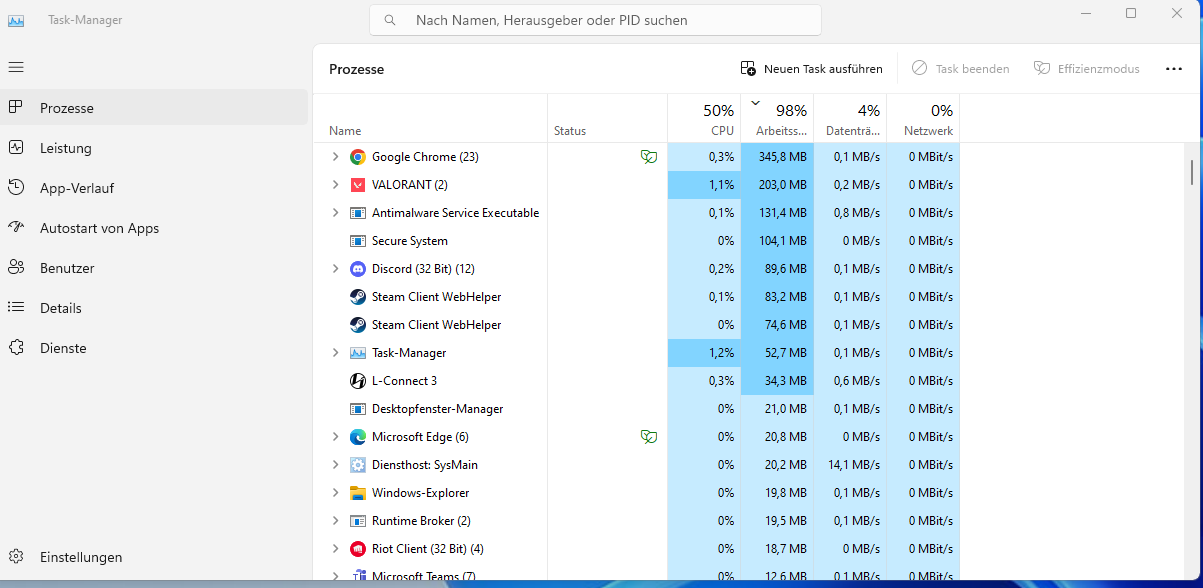The height and width of the screenshot is (588, 1203).
Task: Click the search field for names or PID
Action: coord(595,20)
